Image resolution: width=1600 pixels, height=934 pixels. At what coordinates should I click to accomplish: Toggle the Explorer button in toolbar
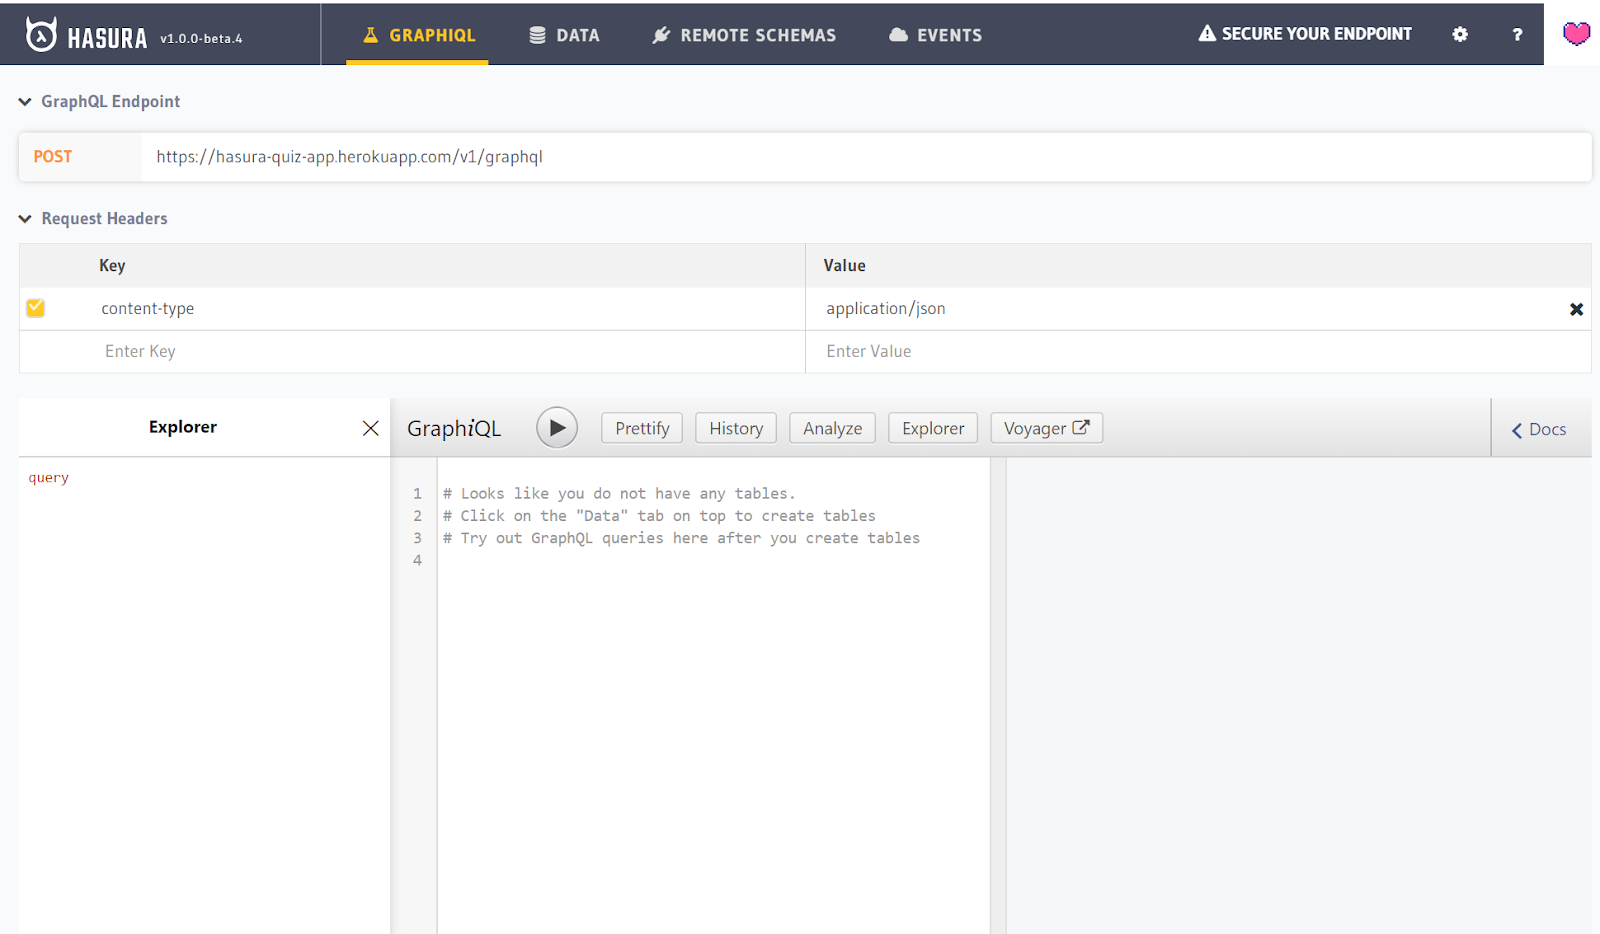point(933,428)
